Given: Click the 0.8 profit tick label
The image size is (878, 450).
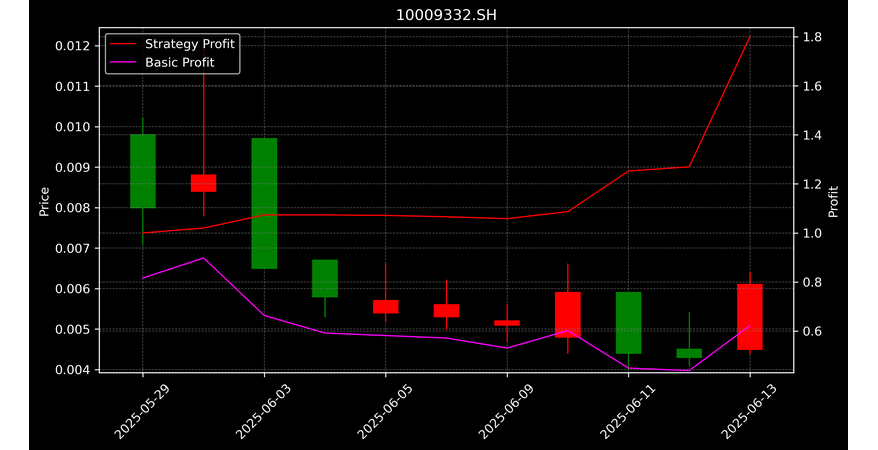Looking at the screenshot, I should [x=810, y=282].
